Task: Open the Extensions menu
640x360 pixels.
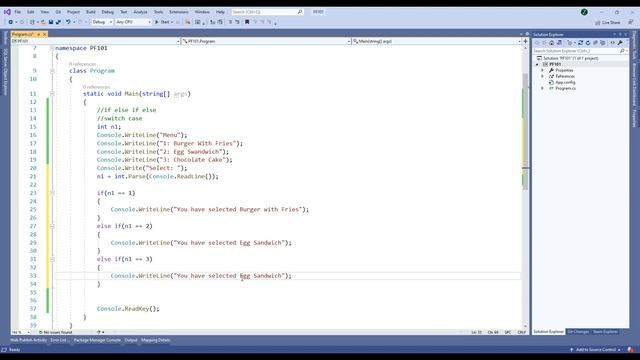Action: pos(179,12)
